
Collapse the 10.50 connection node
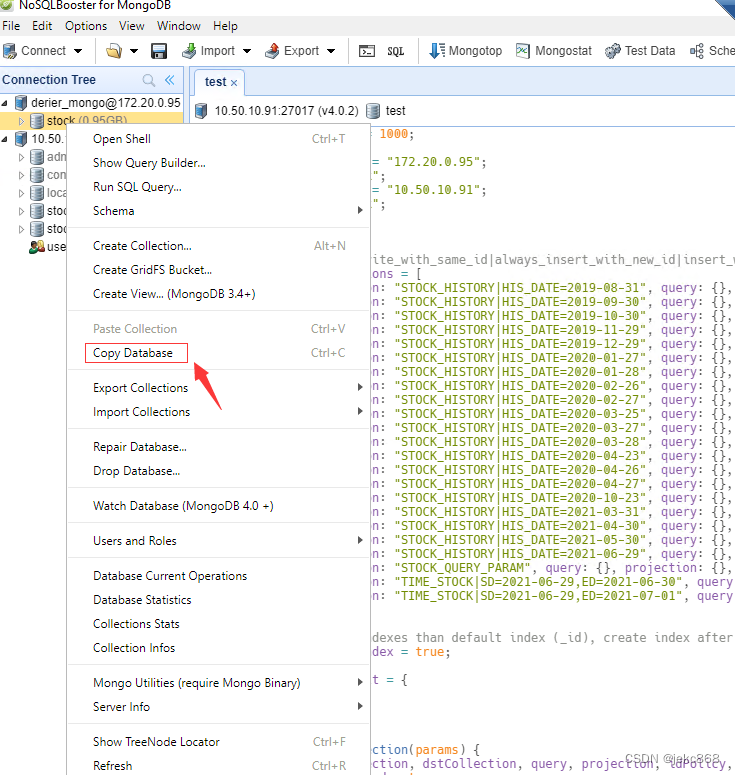point(4,139)
